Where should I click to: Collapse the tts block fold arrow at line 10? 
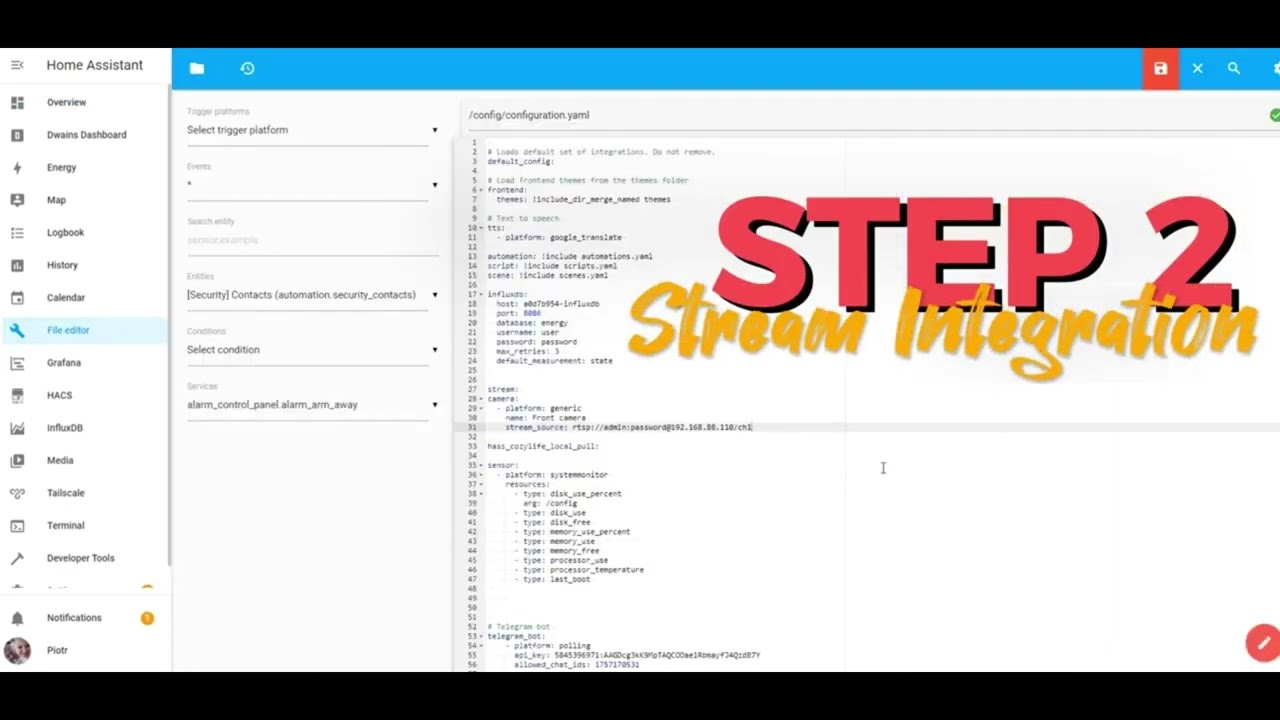[x=481, y=228]
